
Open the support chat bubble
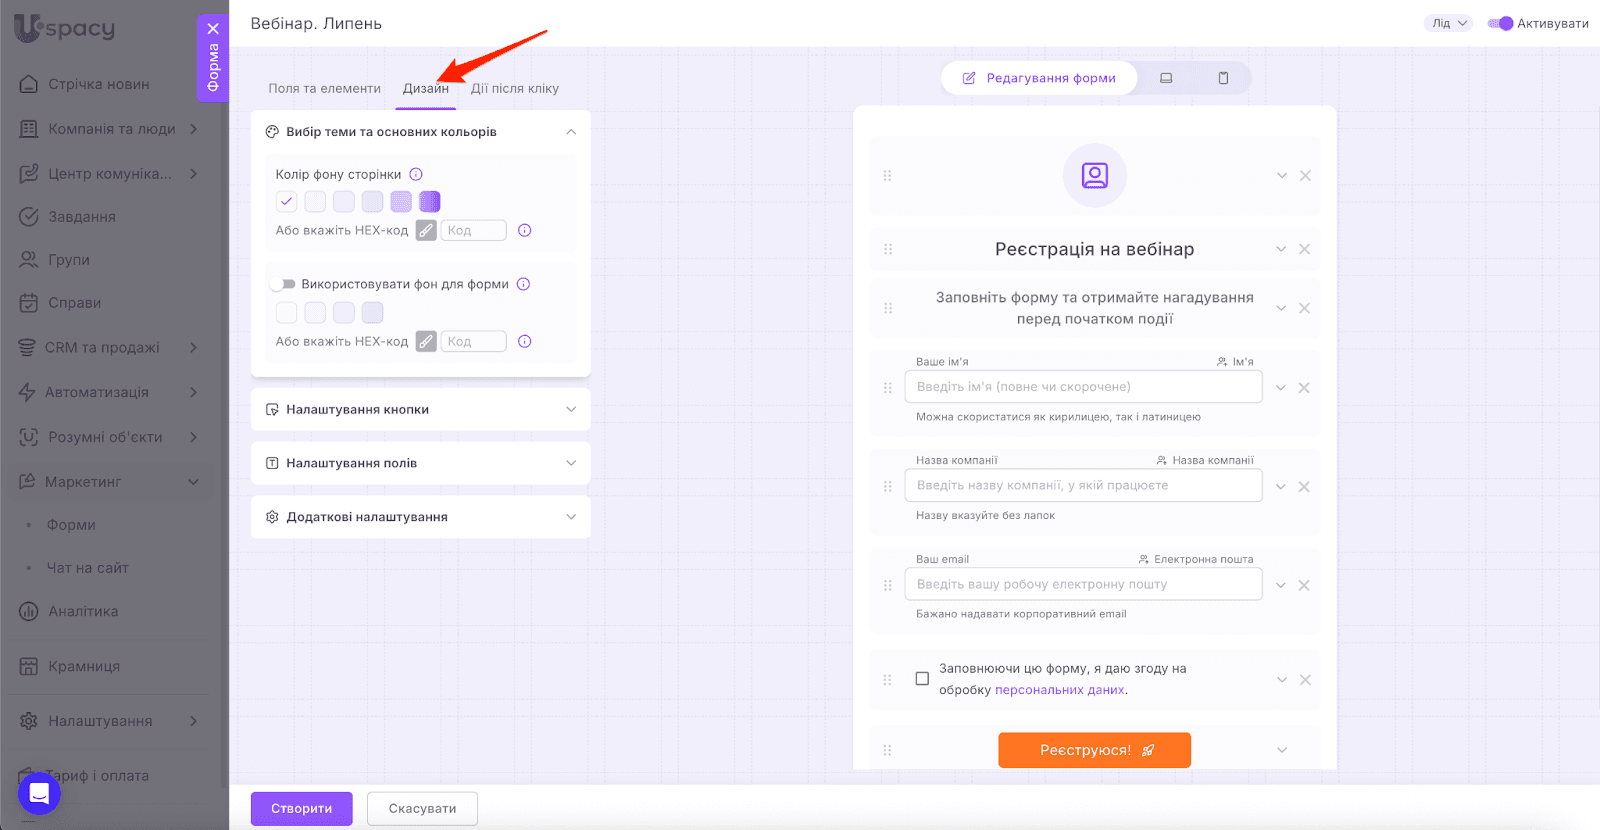click(x=39, y=793)
